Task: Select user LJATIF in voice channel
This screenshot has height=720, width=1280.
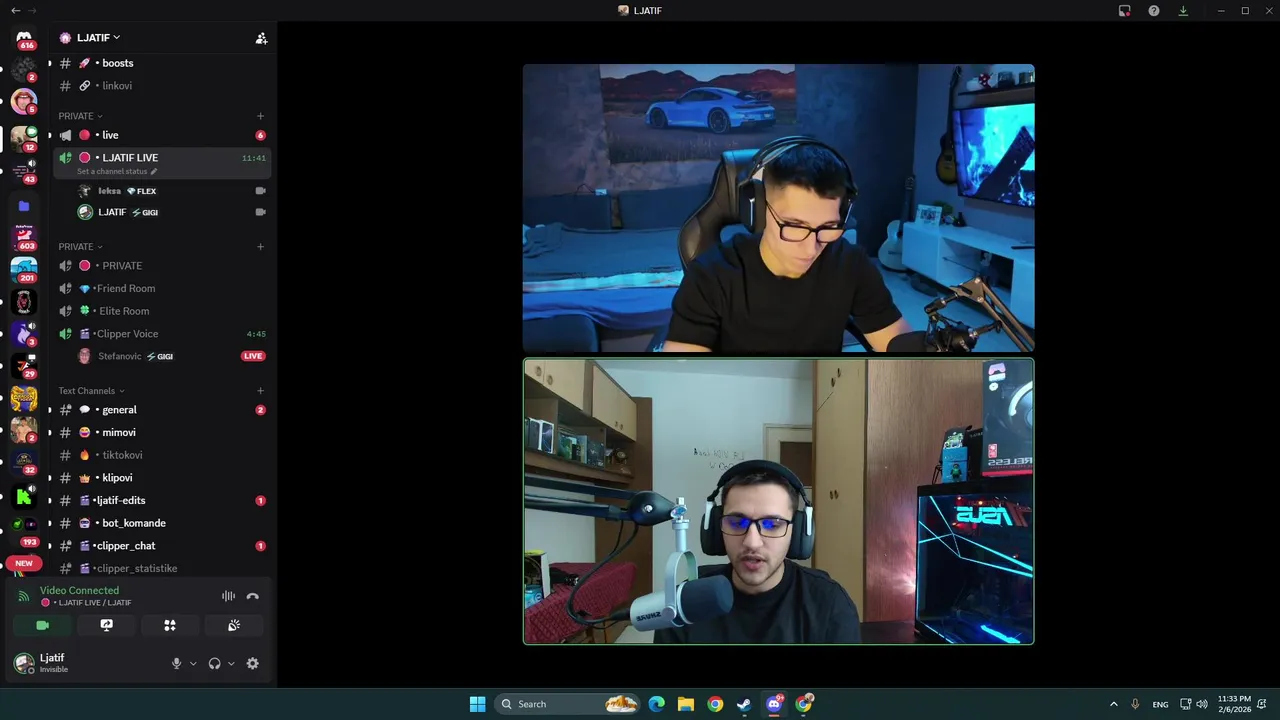Action: tap(171, 212)
